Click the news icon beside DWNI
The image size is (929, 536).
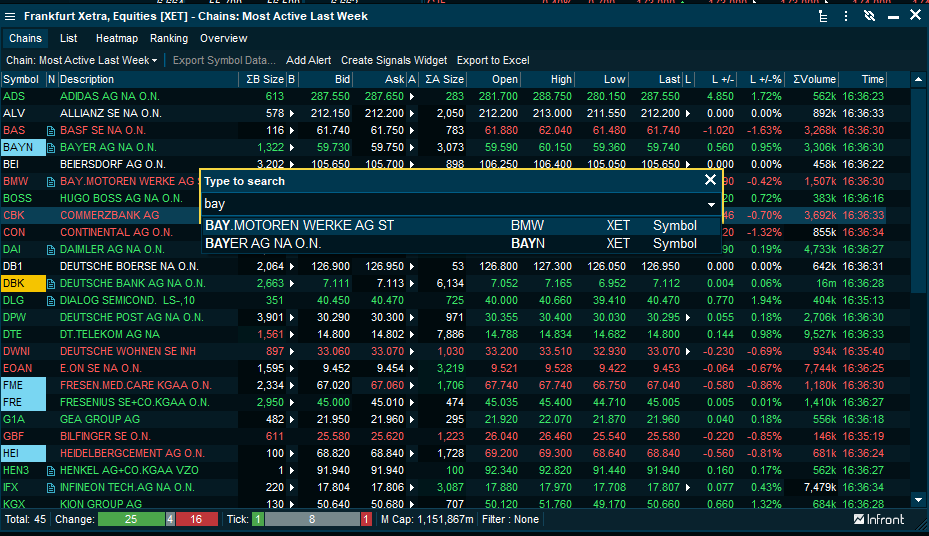tap(51, 351)
